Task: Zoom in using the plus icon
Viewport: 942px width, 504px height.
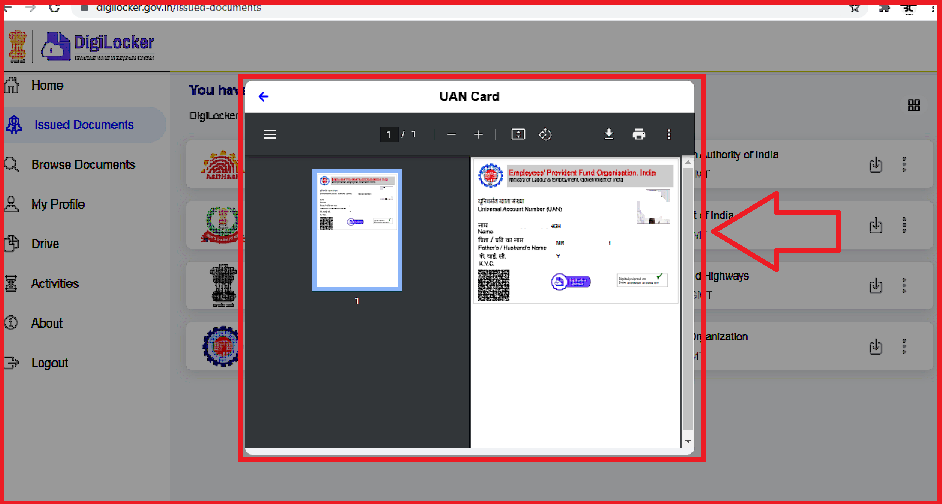Action: [x=478, y=134]
